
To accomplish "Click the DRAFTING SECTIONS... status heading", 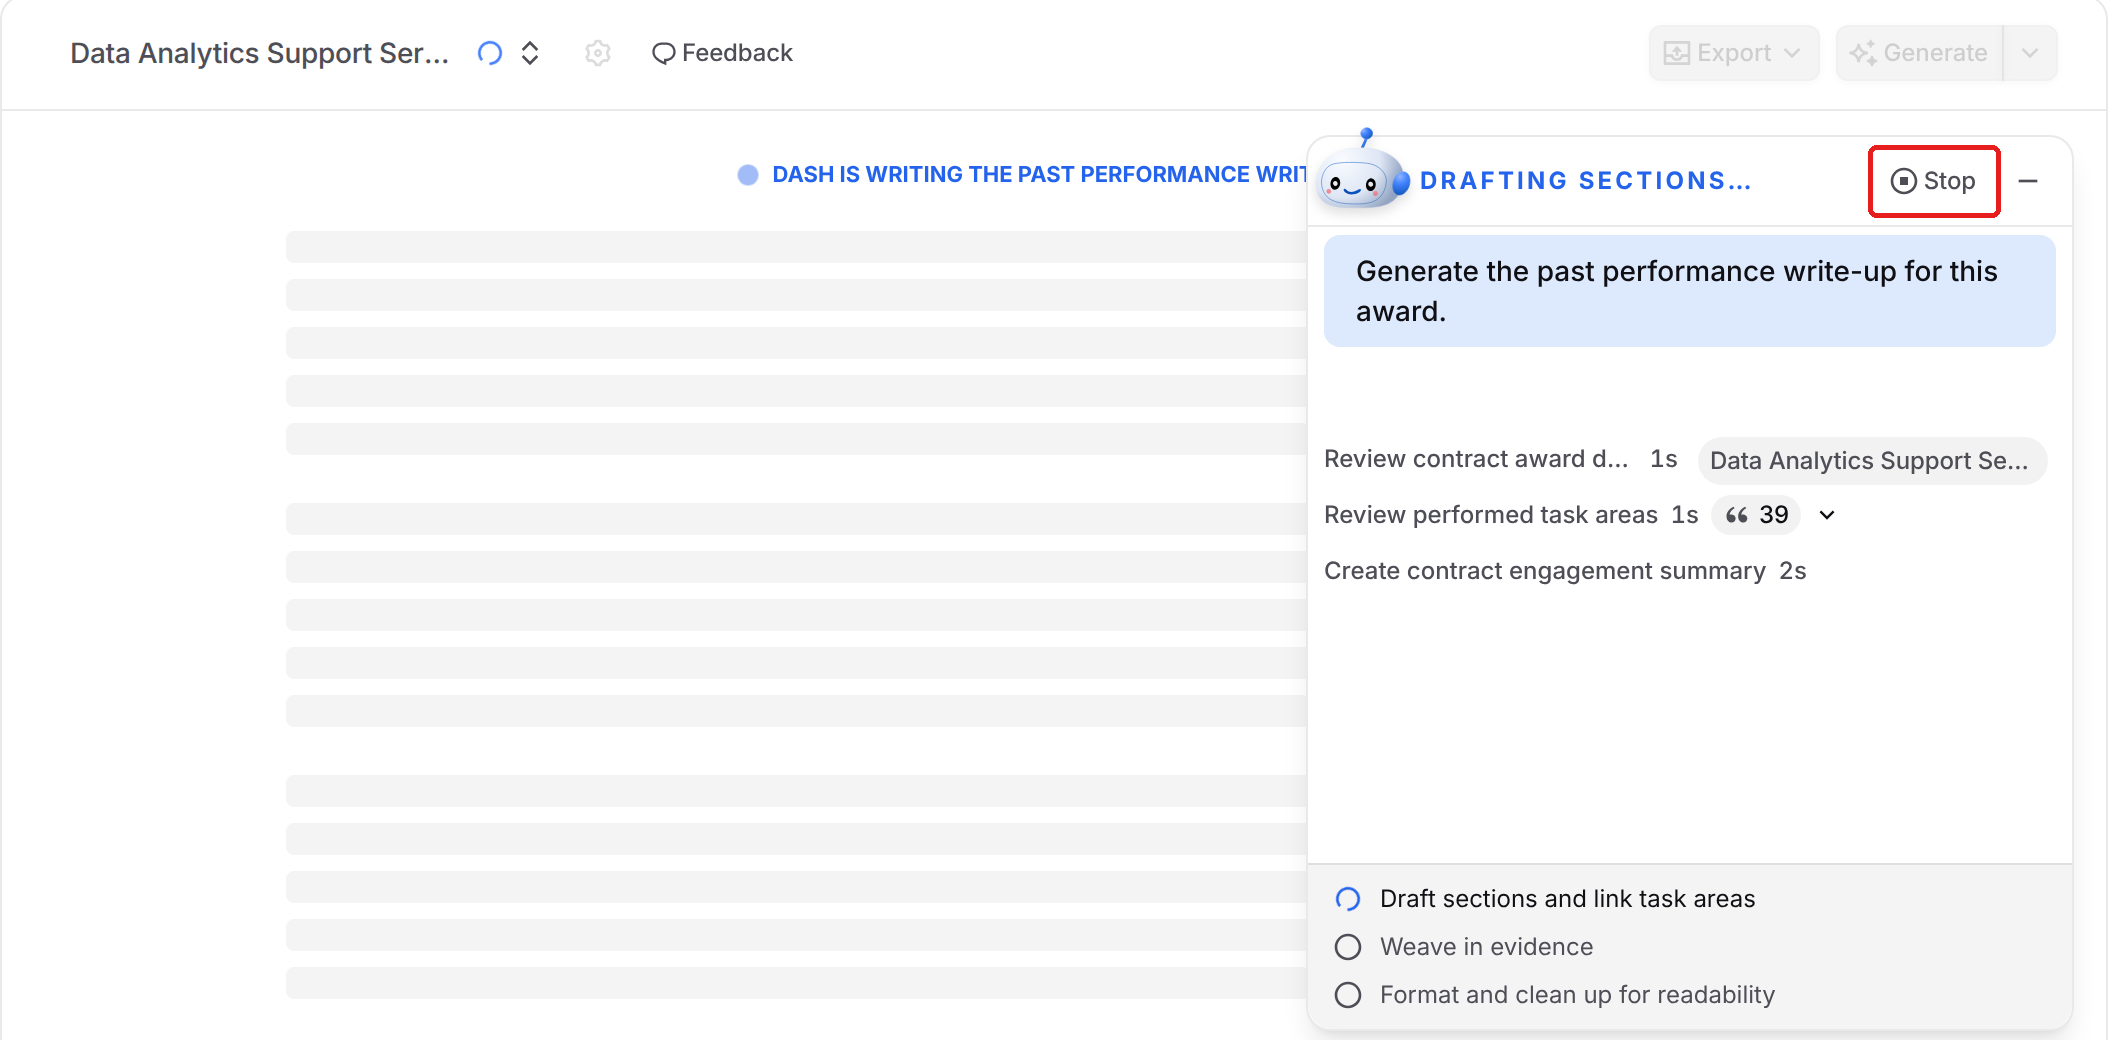I will coord(1586,181).
